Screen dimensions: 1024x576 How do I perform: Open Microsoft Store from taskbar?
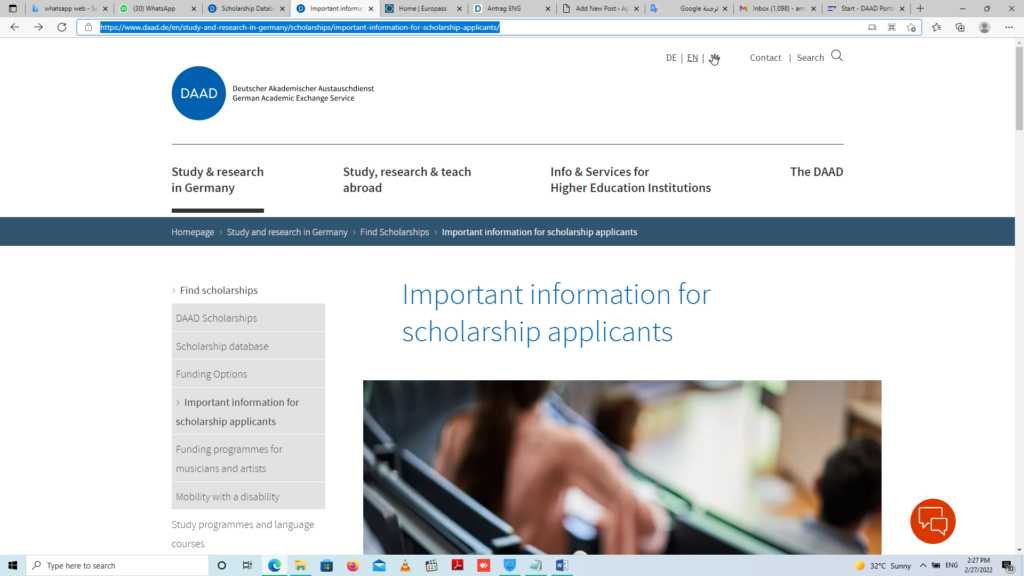pos(327,566)
